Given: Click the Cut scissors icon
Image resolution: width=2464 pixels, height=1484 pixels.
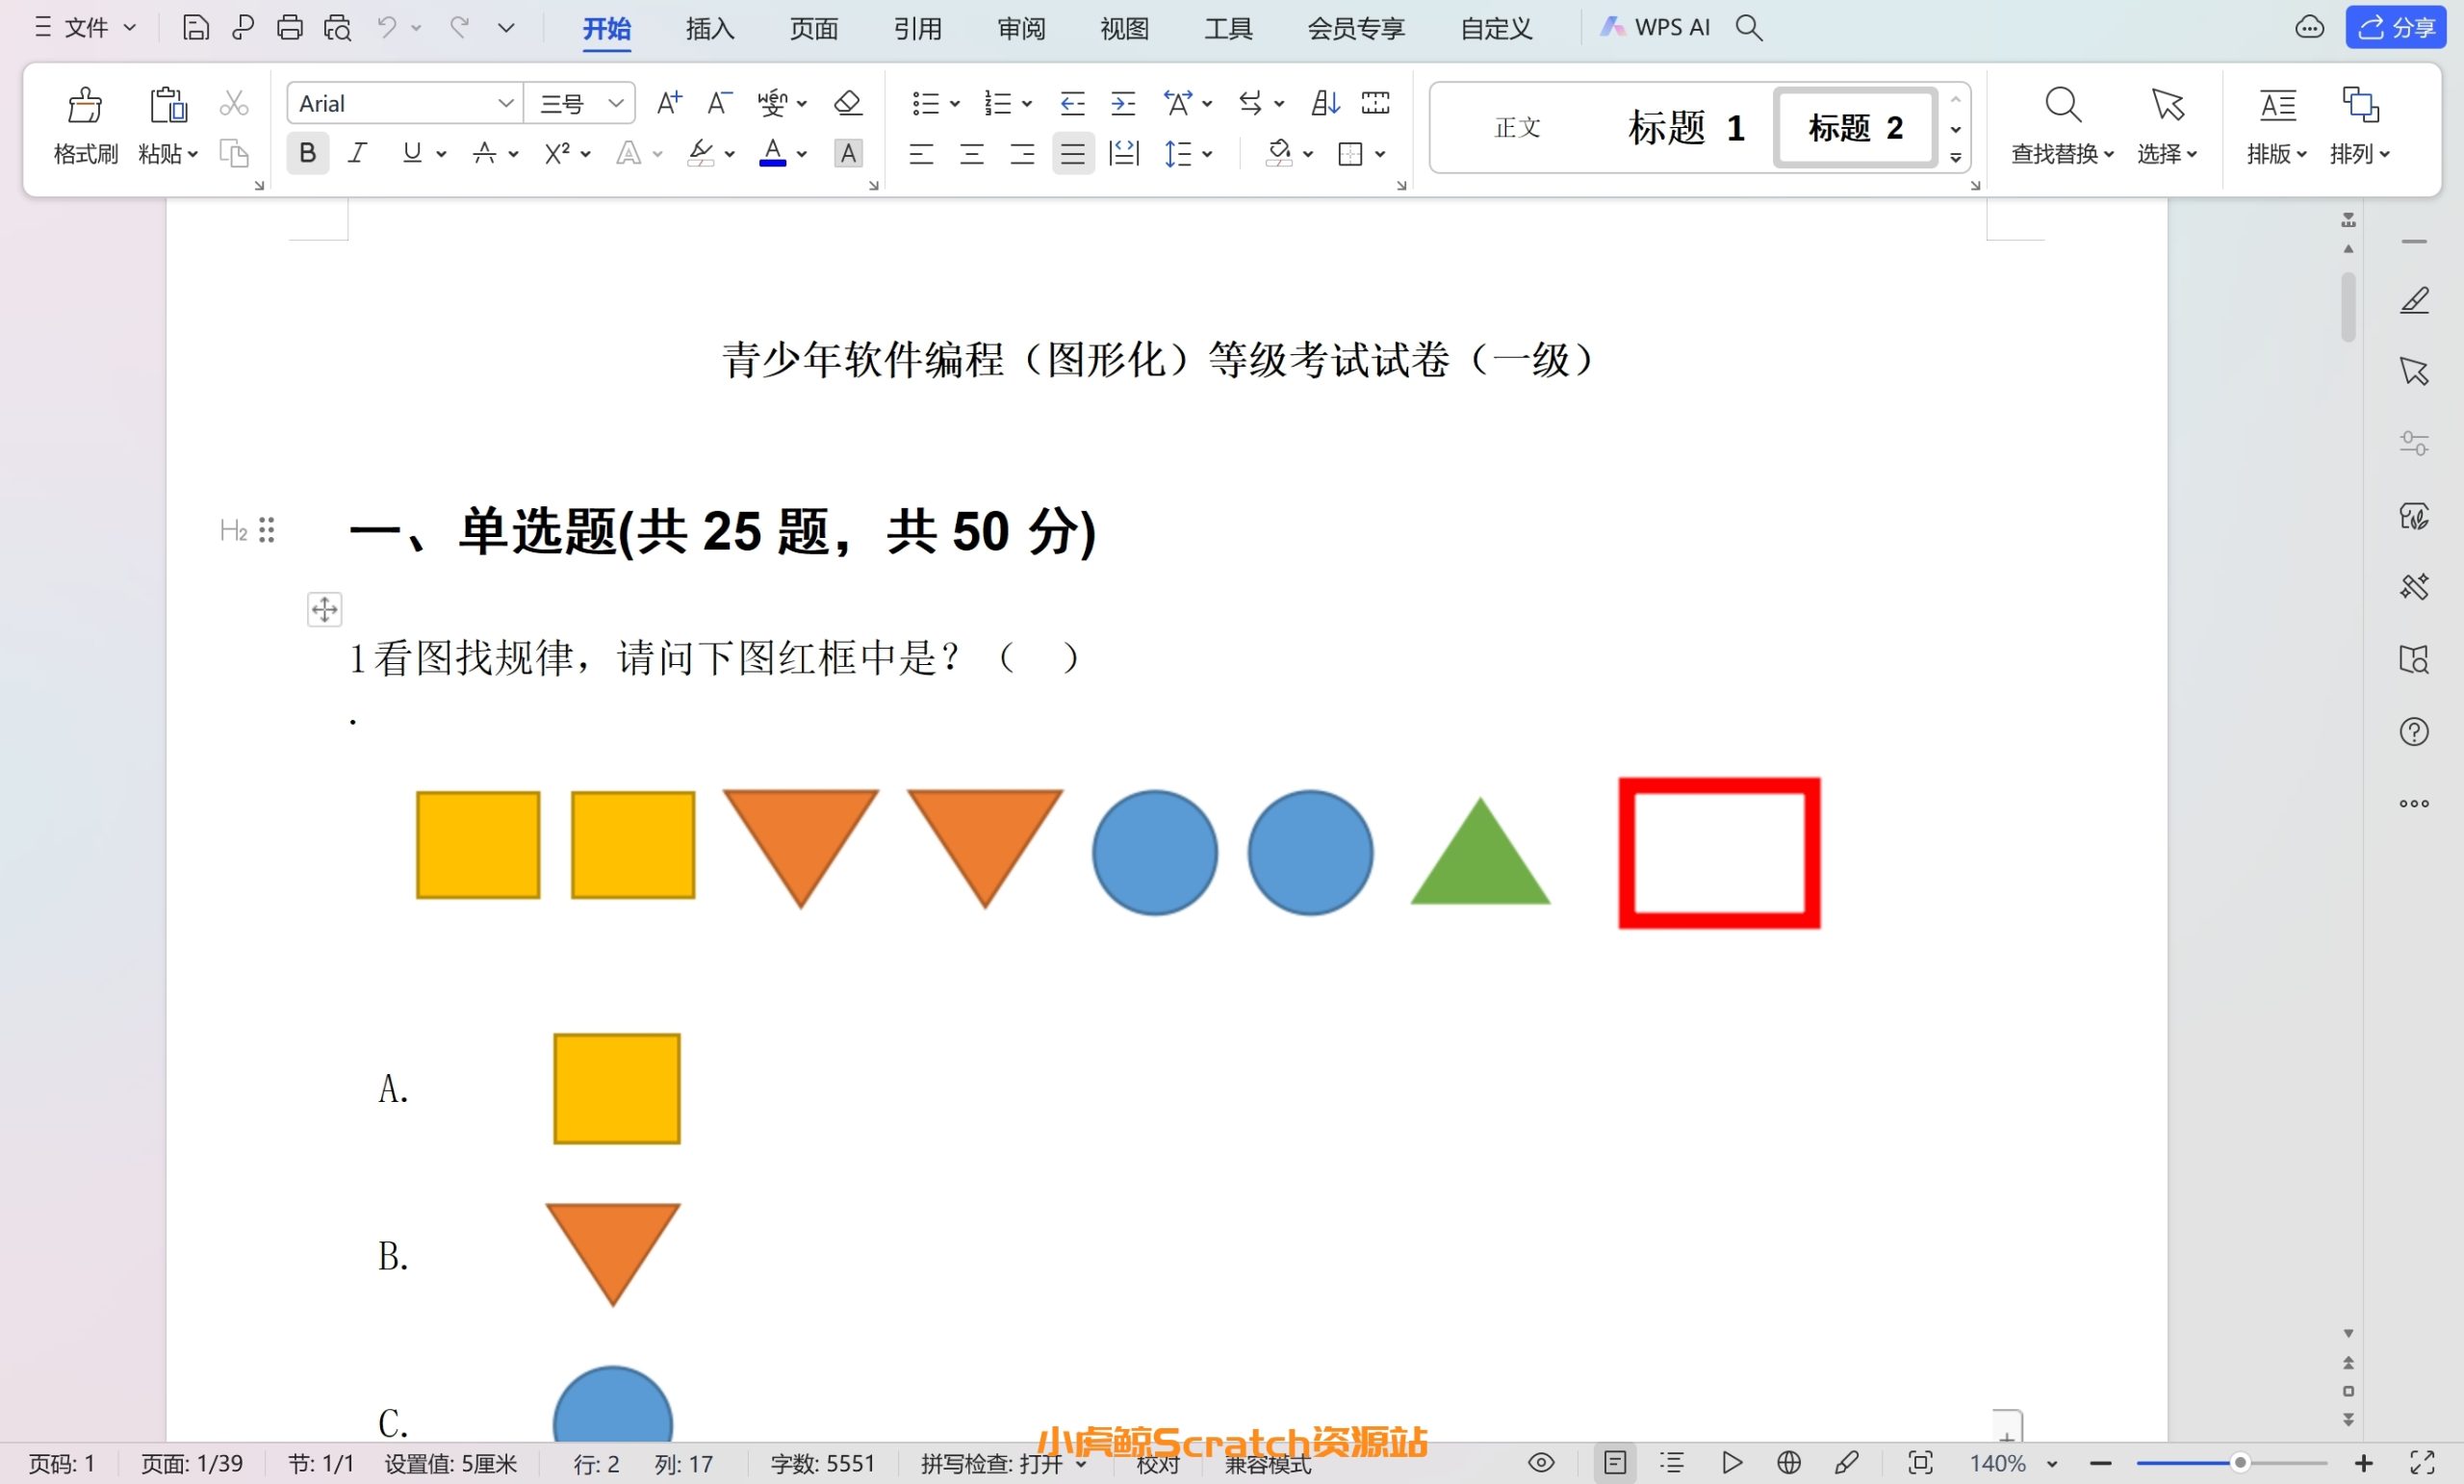Looking at the screenshot, I should click(x=234, y=103).
